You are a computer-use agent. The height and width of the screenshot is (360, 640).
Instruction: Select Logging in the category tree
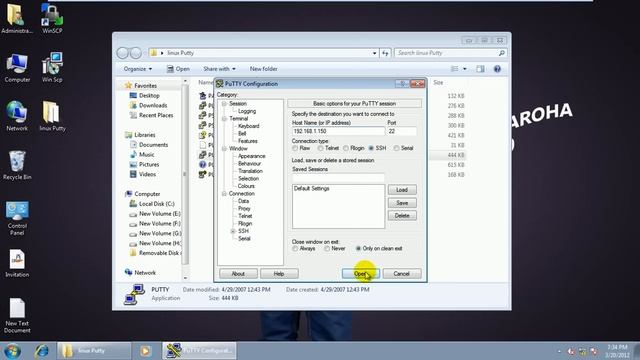[247, 111]
